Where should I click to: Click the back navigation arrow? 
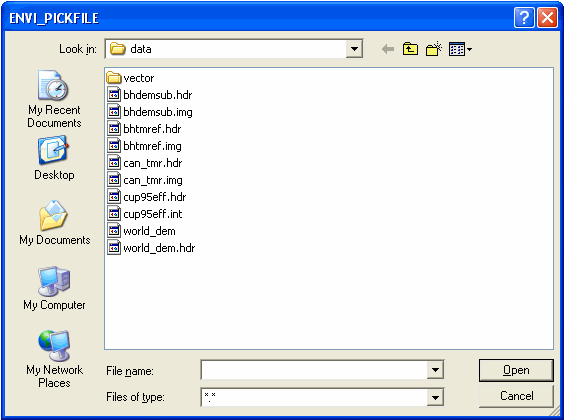point(388,49)
